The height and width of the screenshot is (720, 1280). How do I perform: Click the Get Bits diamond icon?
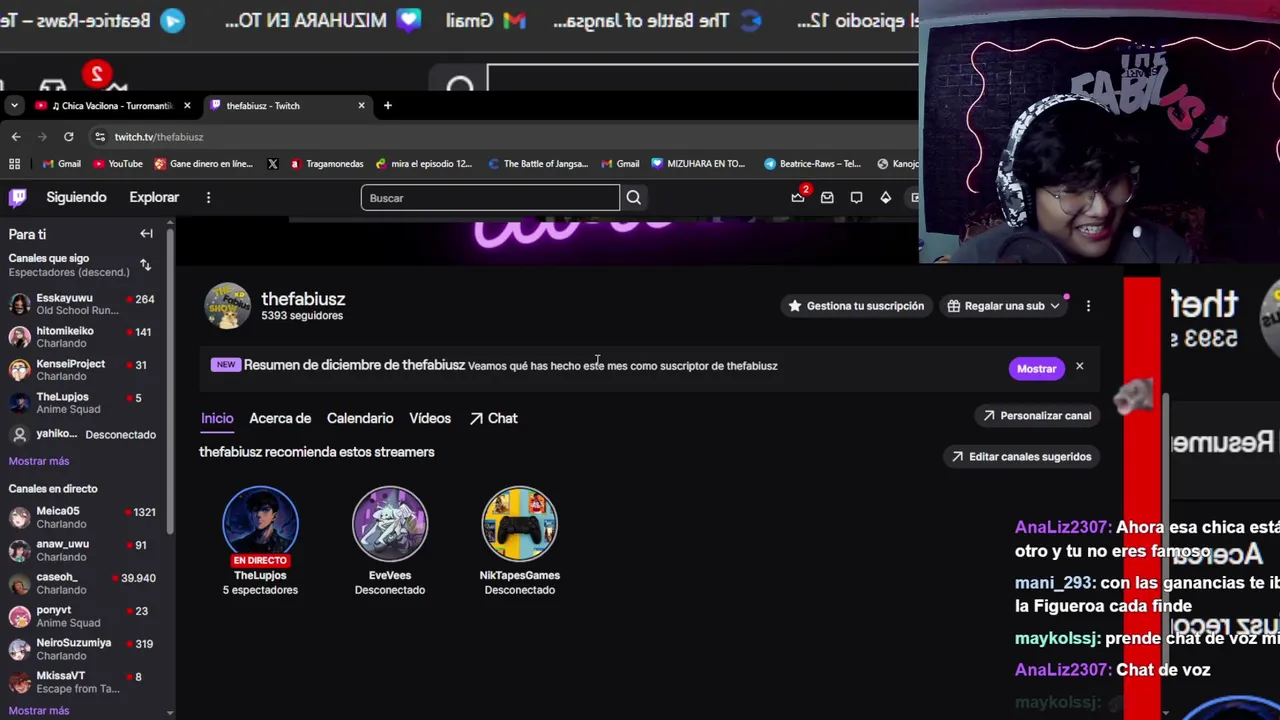tap(886, 198)
